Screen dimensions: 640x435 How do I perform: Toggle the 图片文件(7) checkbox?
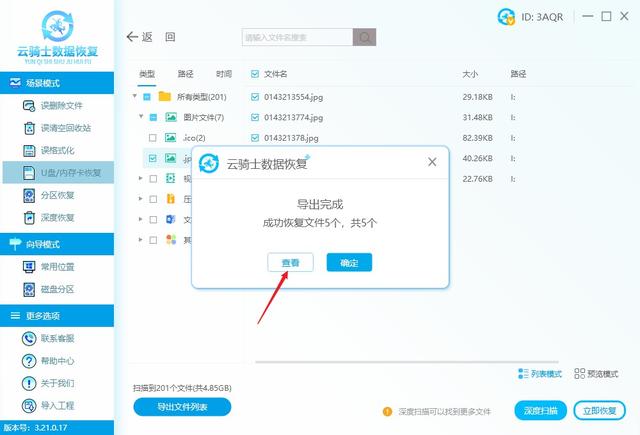tap(153, 118)
